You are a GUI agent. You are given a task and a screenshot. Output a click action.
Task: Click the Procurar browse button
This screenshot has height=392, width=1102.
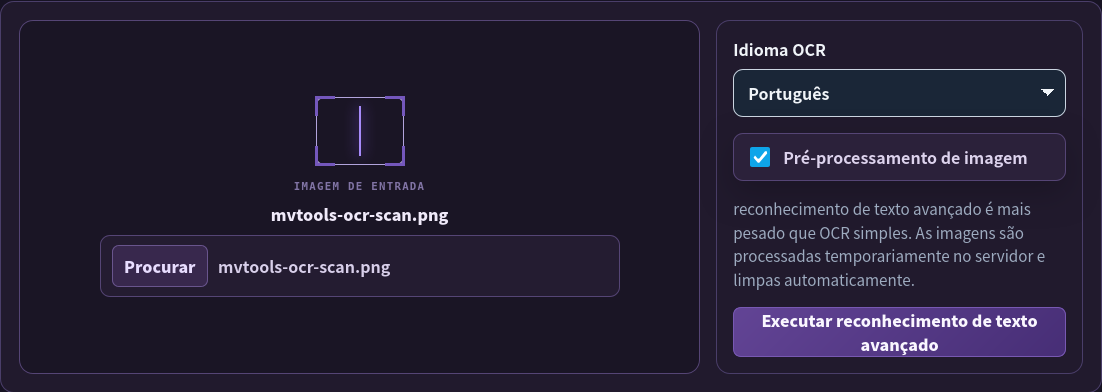[x=160, y=266]
